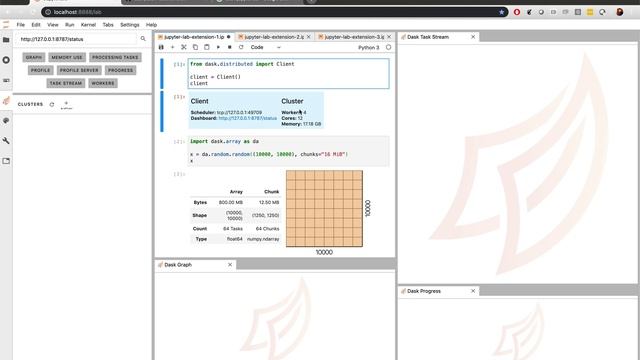The image size is (640, 360).
Task: Close the jupyter-lab-extension-2 tab
Action: [x=309, y=37]
